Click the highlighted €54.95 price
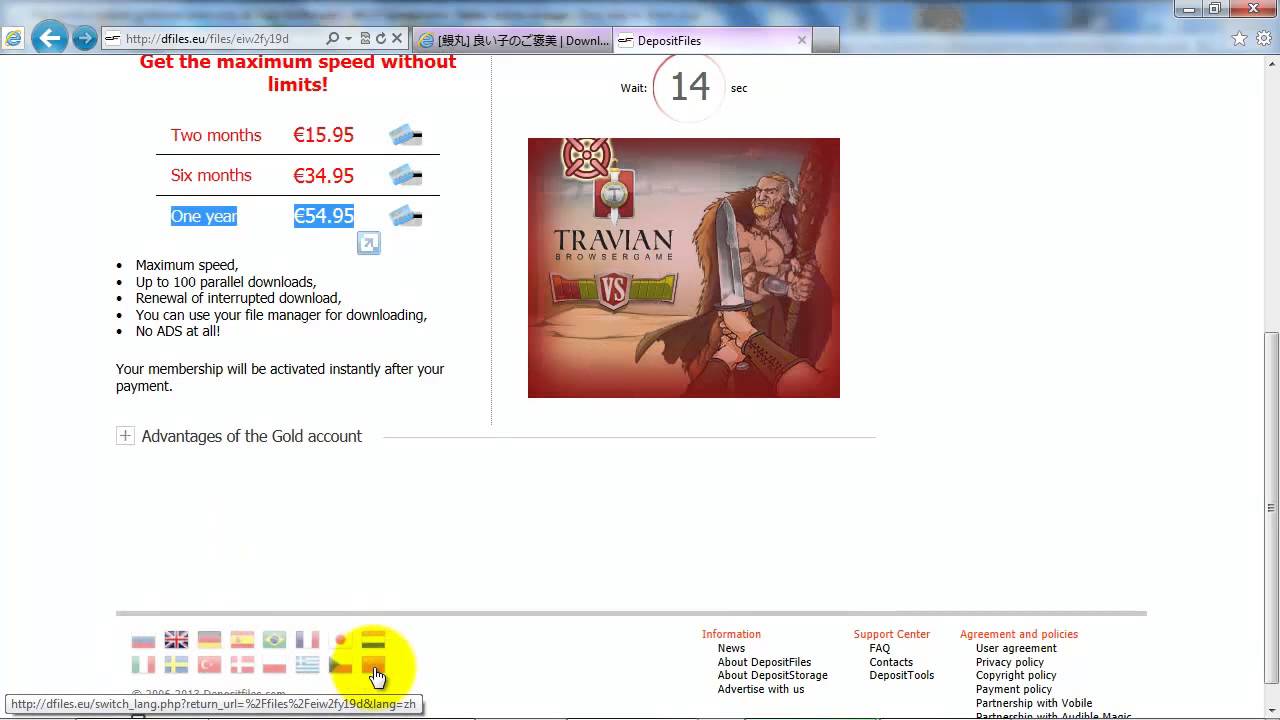The image size is (1280, 720). (x=323, y=216)
